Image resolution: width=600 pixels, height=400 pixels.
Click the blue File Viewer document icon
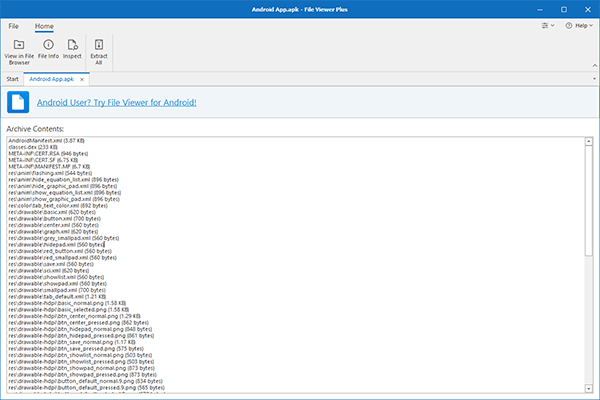coord(18,102)
